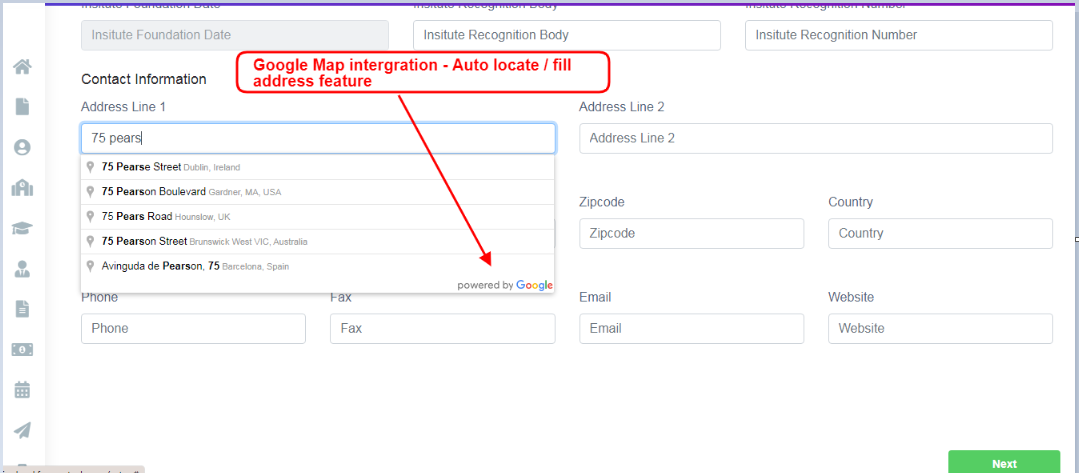1079x473 pixels.
Task: Open the calendar icon in sidebar
Action: [22, 390]
